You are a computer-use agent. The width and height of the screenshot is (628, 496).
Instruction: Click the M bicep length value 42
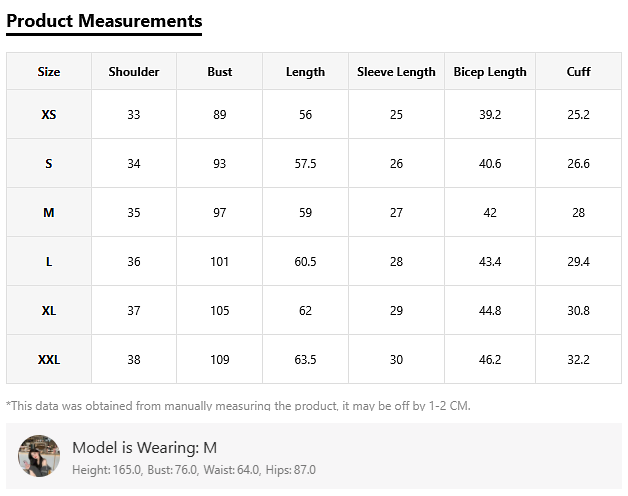click(490, 213)
